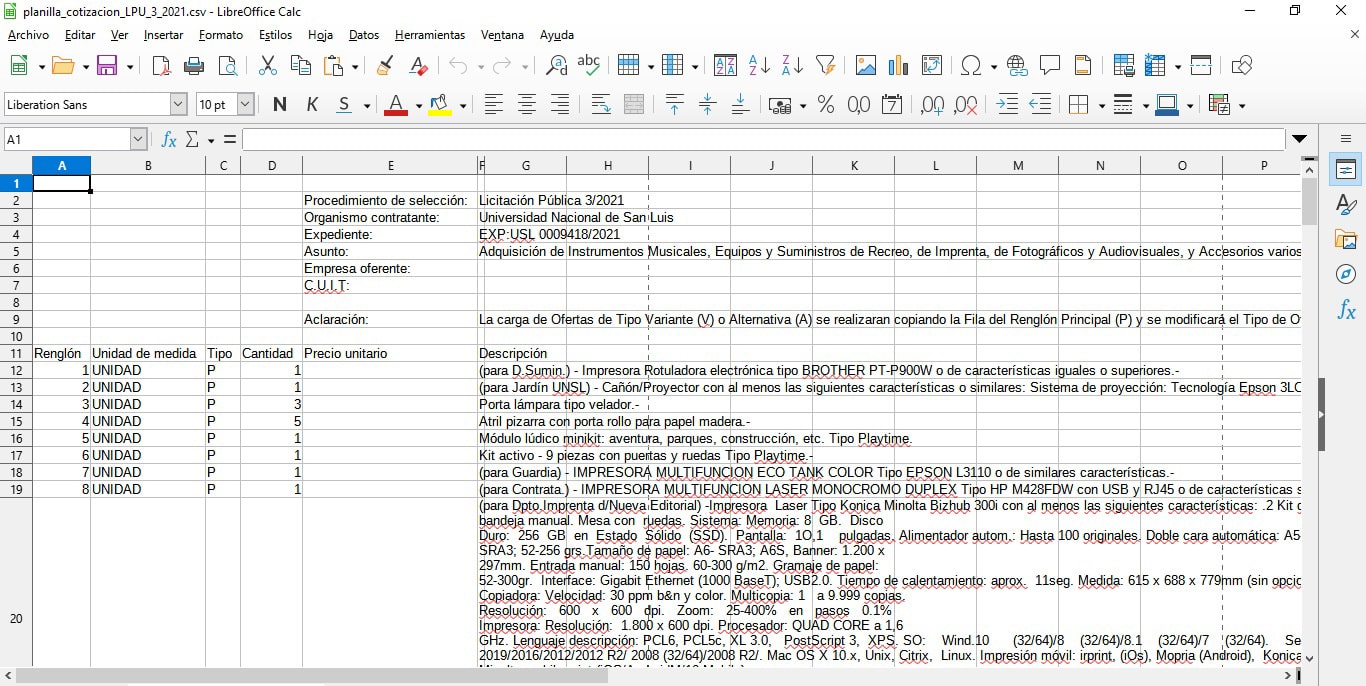Insert an image into the sheet

[866, 66]
